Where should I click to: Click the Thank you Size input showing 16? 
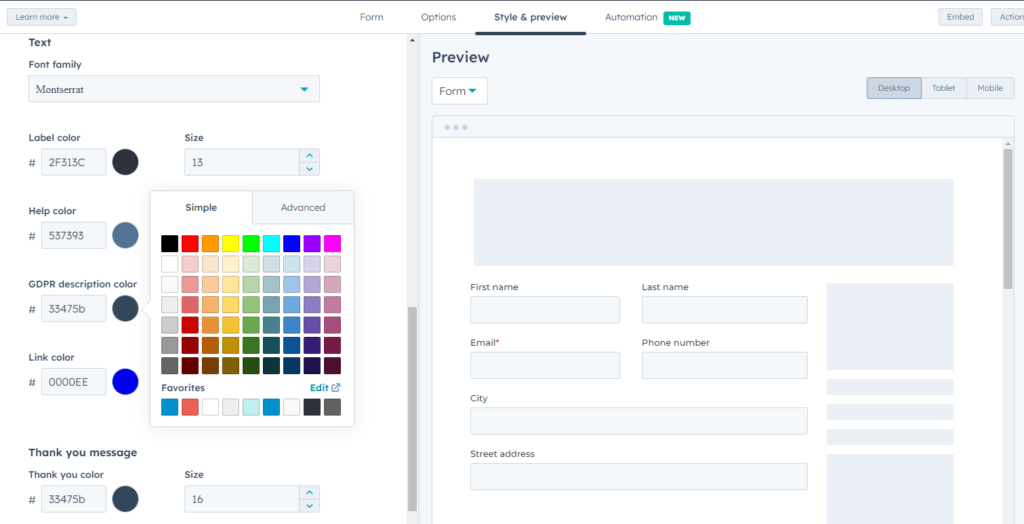tap(242, 499)
